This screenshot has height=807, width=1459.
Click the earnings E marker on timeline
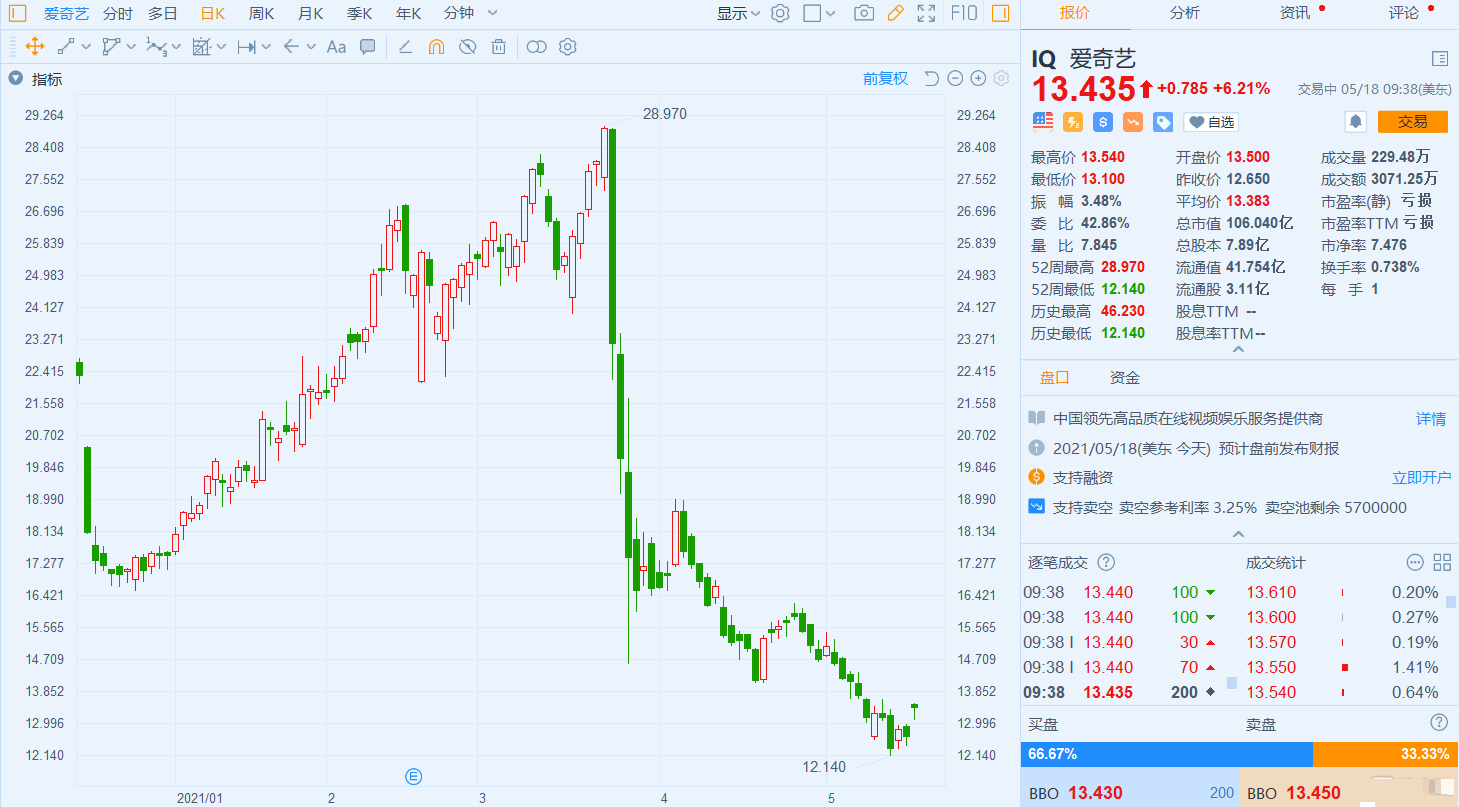414,776
